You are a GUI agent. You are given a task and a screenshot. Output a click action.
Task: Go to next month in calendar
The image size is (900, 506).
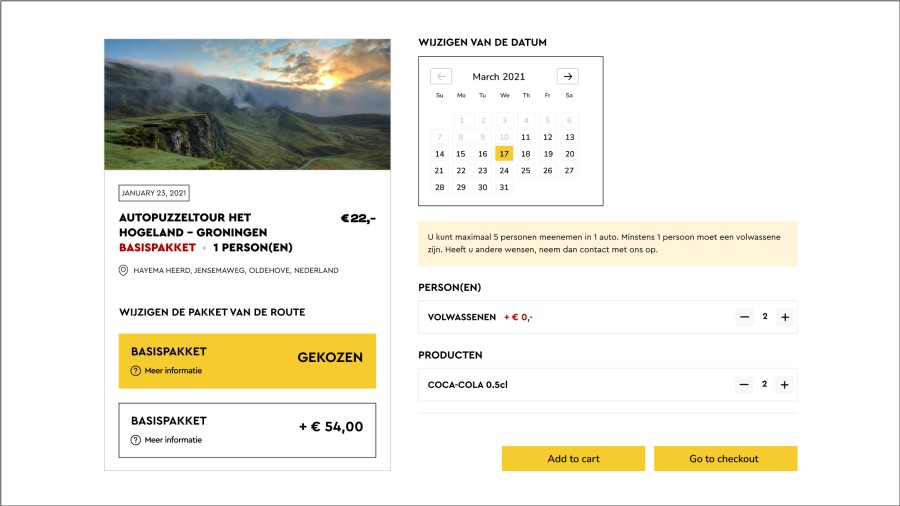click(x=567, y=76)
